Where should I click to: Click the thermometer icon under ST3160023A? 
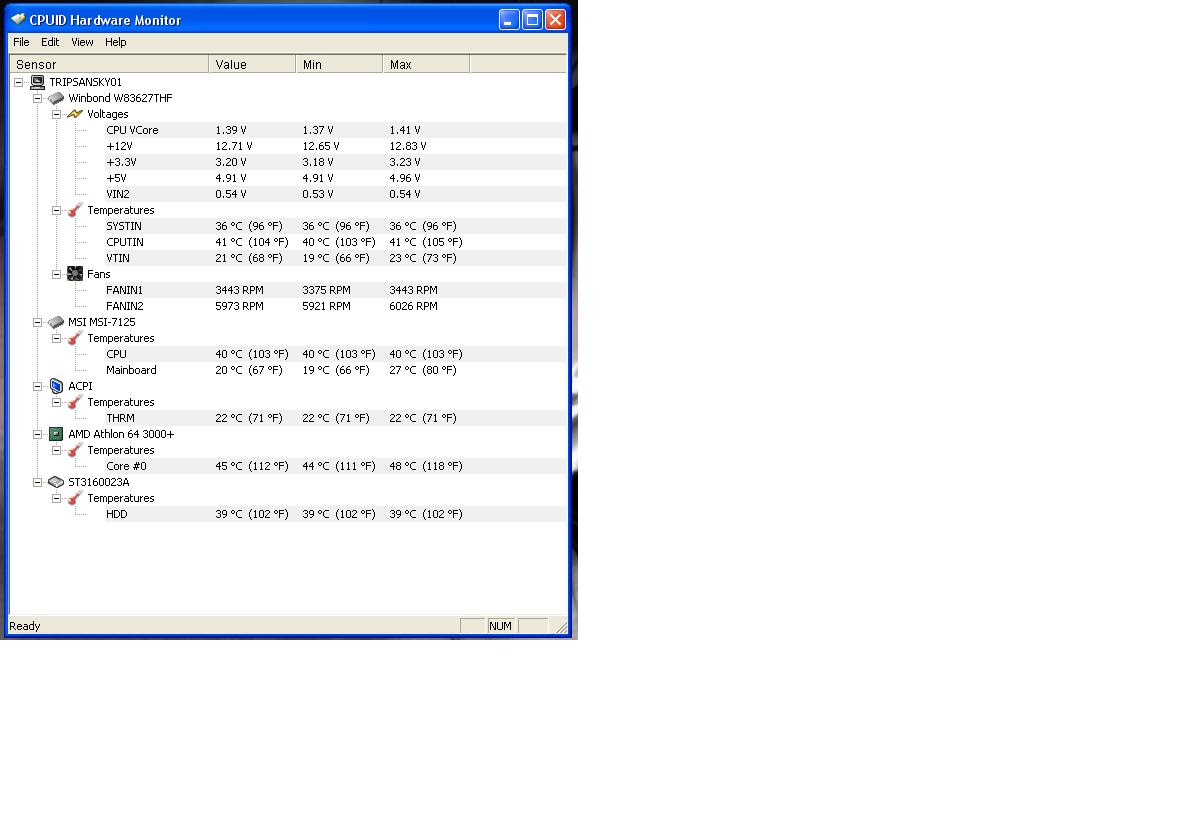pyautogui.click(x=74, y=498)
